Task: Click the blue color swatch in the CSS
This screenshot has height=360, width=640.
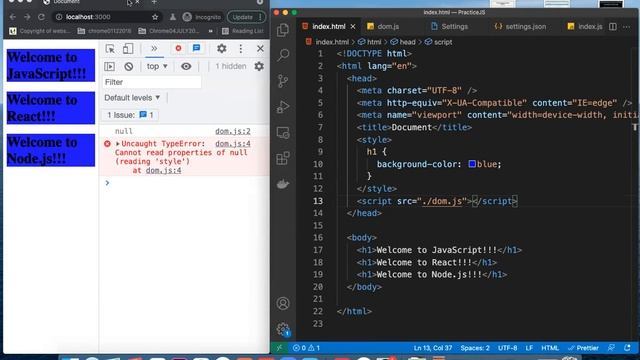Action: coord(472,164)
